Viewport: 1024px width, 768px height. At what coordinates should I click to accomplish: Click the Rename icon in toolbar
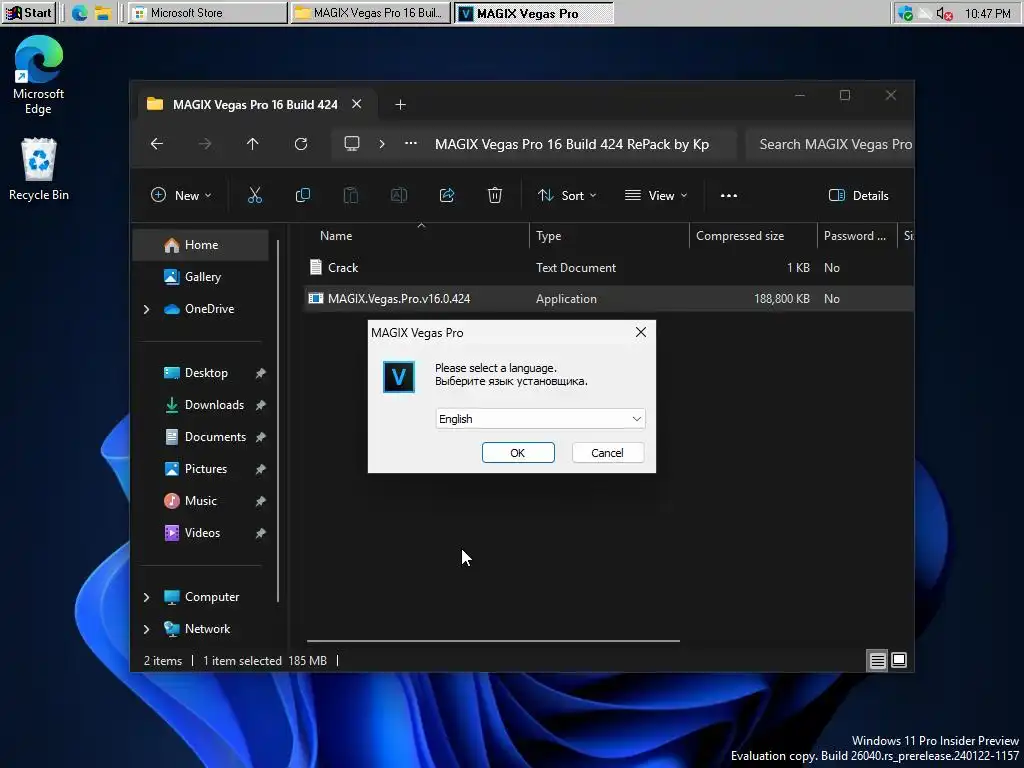(x=398, y=195)
